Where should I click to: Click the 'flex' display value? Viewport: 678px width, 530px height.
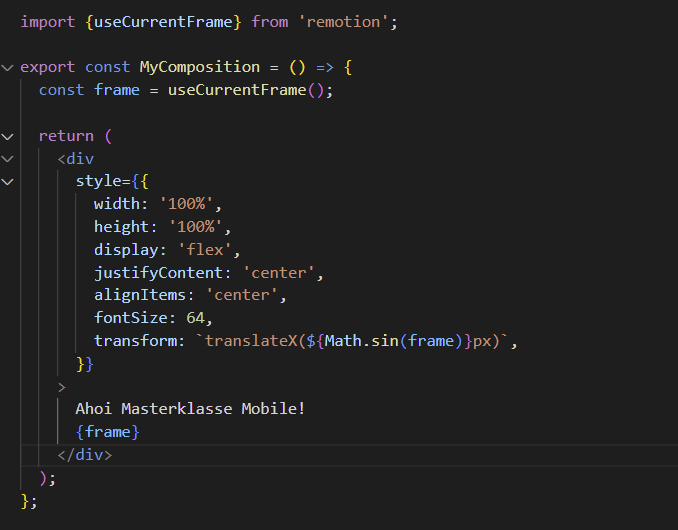(x=205, y=249)
